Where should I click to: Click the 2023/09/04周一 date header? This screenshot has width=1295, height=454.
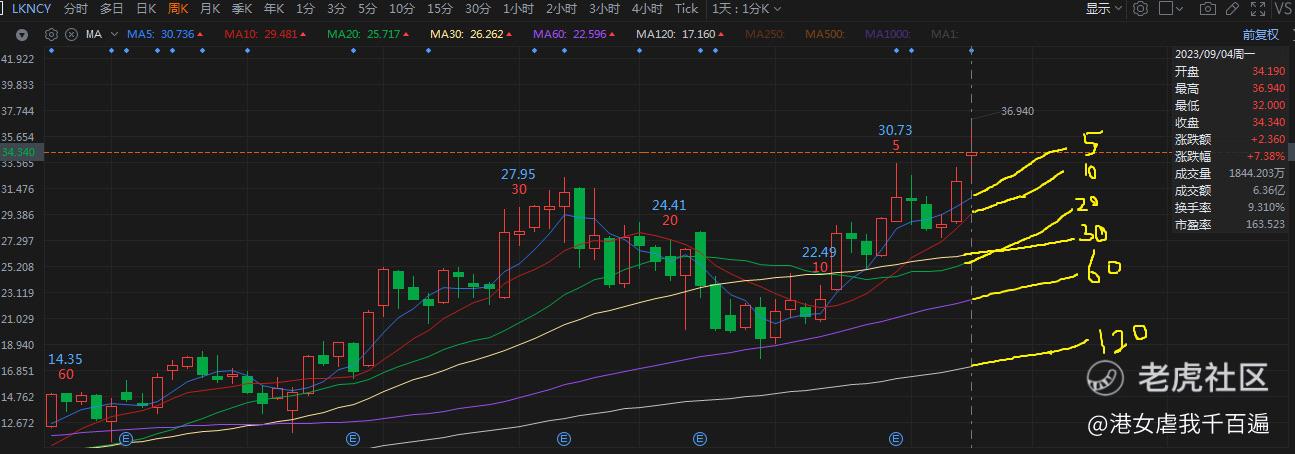[1214, 54]
